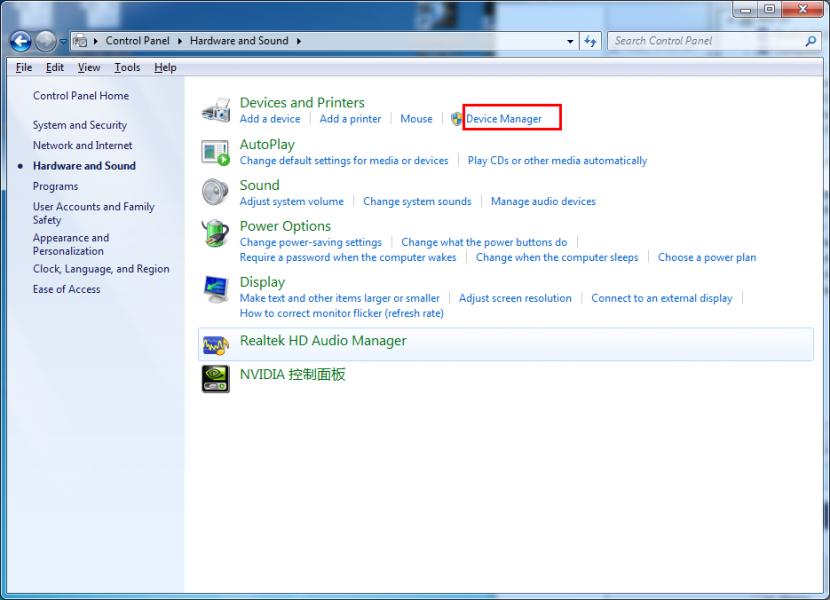Open Programs category in sidebar
The height and width of the screenshot is (600, 830).
coord(56,186)
